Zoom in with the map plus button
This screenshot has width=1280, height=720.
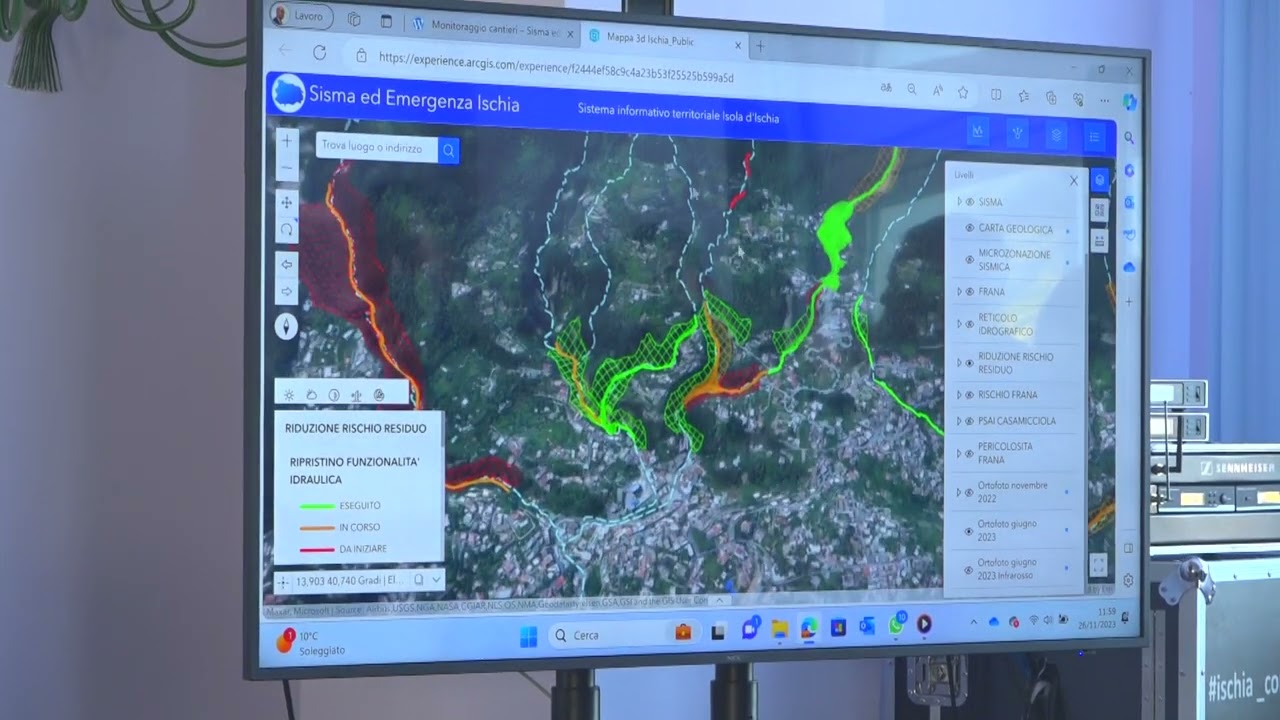click(x=287, y=142)
